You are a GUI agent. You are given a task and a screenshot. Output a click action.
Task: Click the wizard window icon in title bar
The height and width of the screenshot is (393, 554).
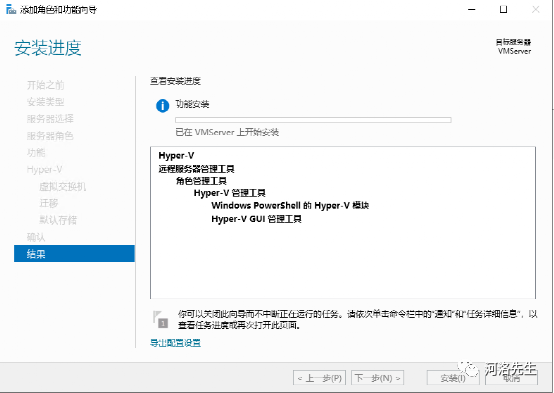(11, 10)
